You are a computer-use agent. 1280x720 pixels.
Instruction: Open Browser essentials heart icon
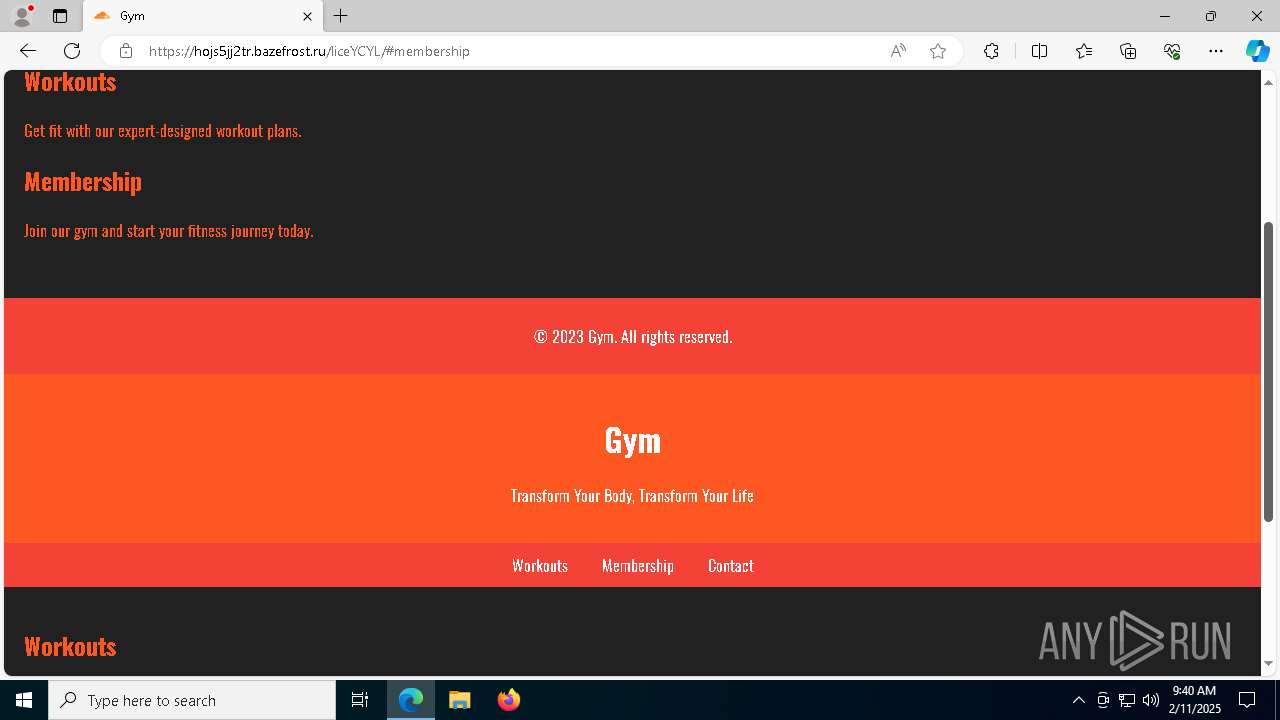[1172, 51]
